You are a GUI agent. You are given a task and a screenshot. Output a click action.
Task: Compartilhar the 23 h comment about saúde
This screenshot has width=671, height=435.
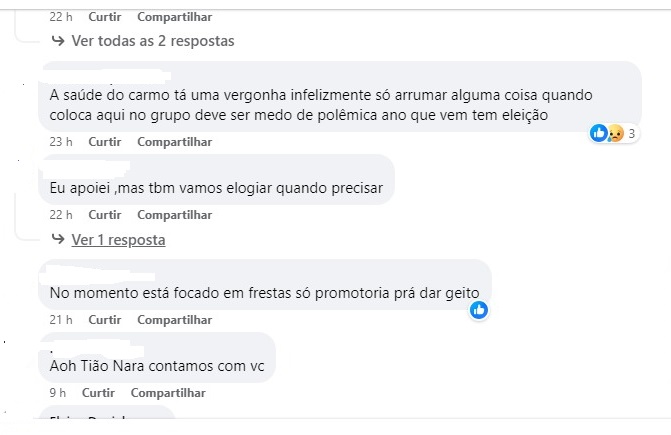(174, 142)
